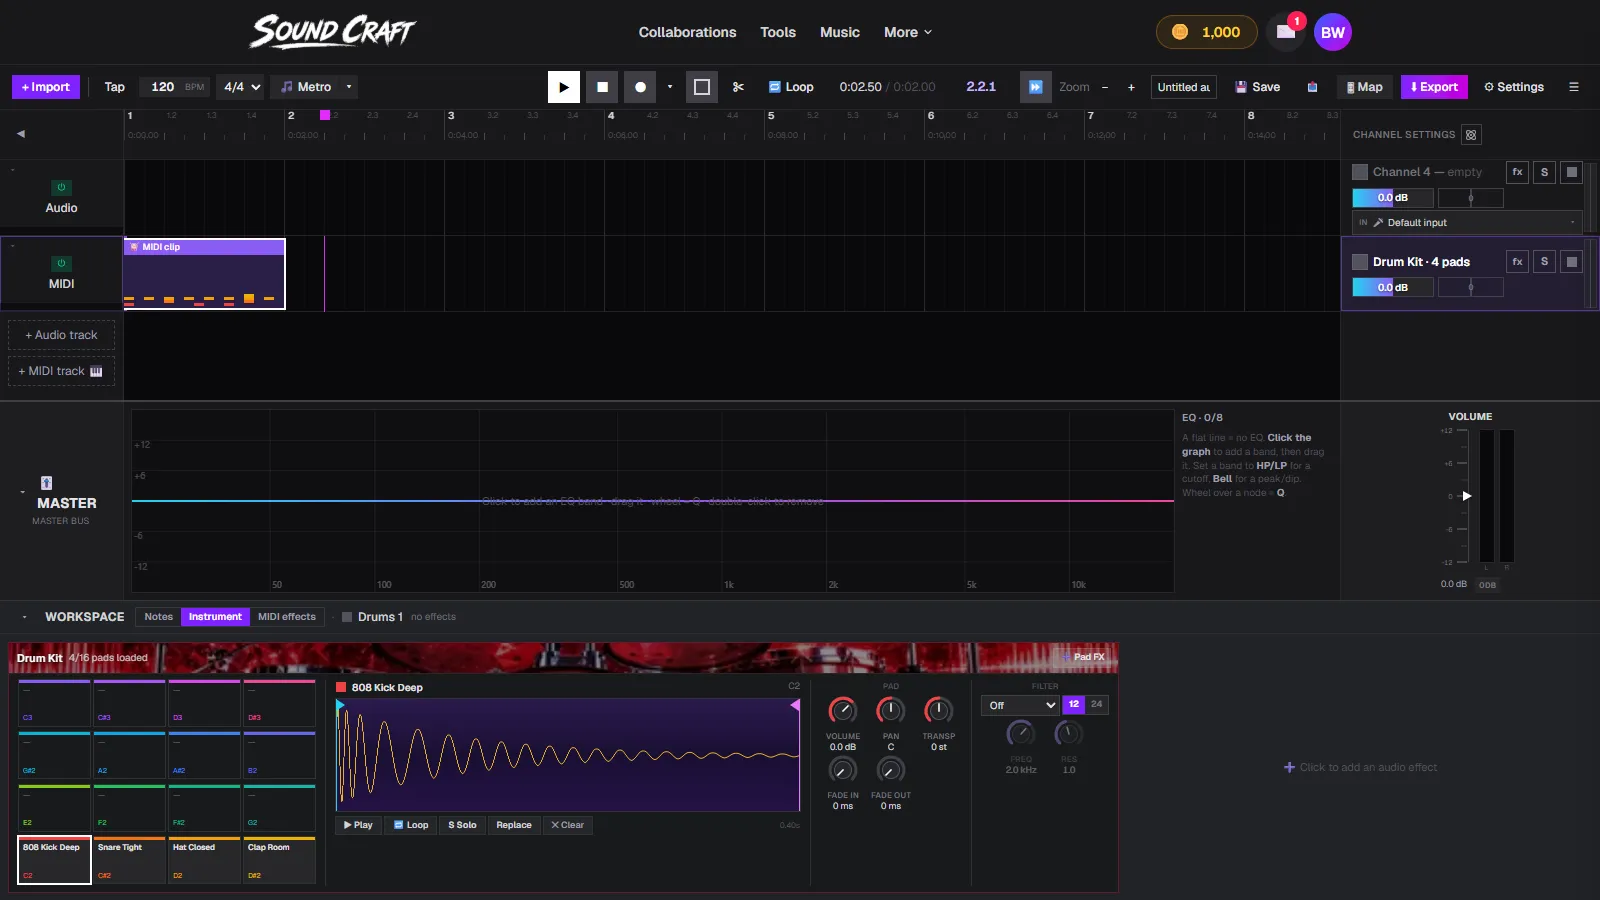Collapse the Master section expander
The width and height of the screenshot is (1600, 900).
pyautogui.click(x=22, y=492)
